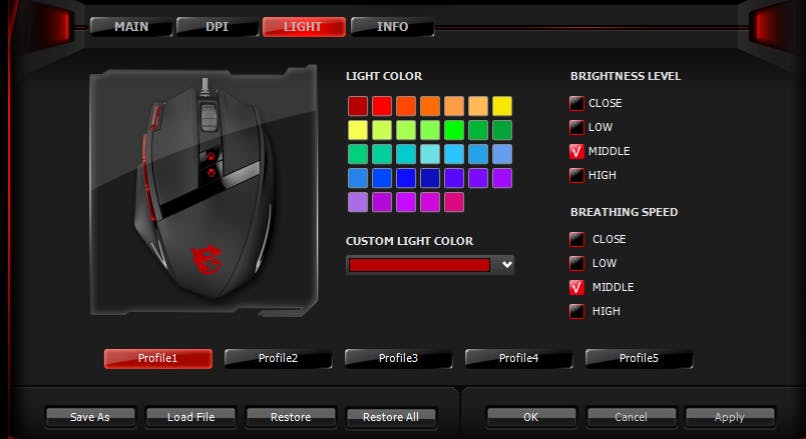Image resolution: width=806 pixels, height=439 pixels.
Task: Set brightness level to LOW
Action: pos(577,127)
